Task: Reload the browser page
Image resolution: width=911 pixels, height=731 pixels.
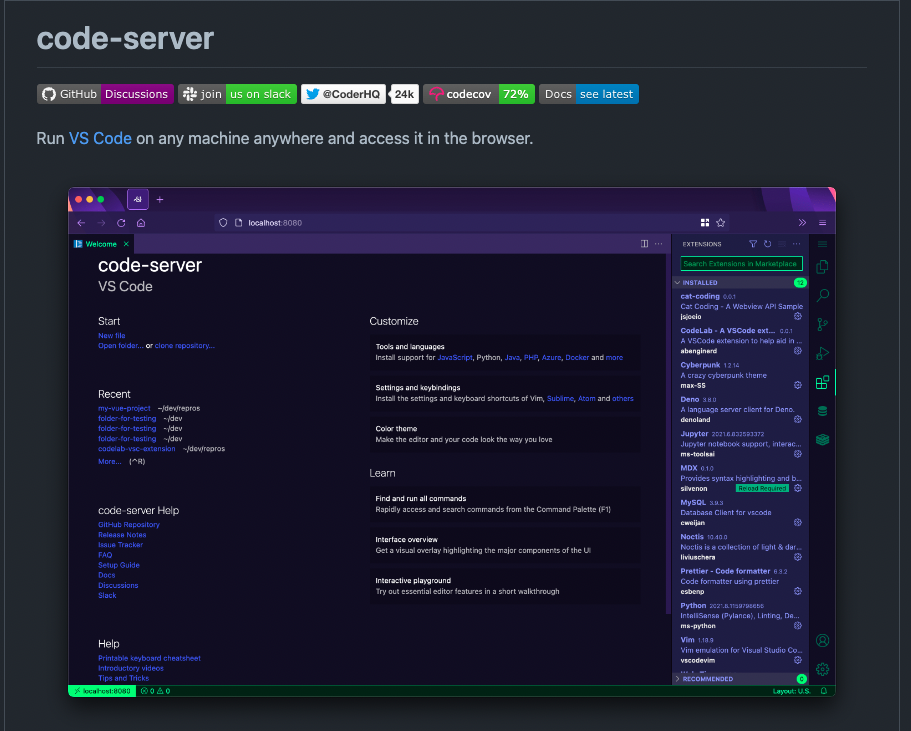Action: [121, 223]
